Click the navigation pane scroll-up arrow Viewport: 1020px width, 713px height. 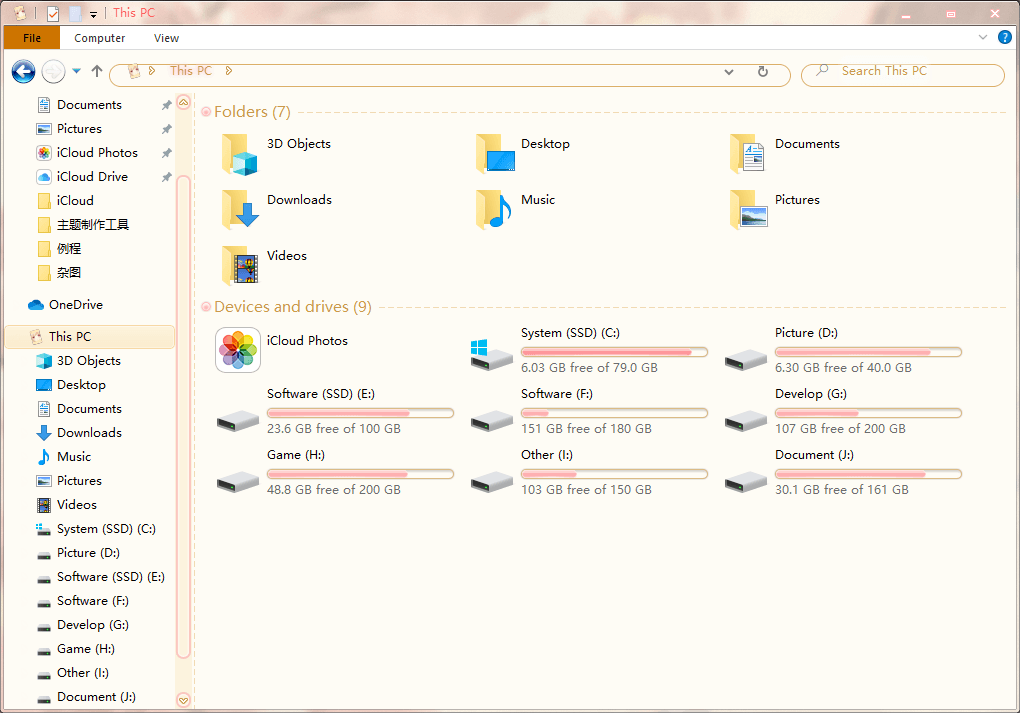click(x=183, y=102)
